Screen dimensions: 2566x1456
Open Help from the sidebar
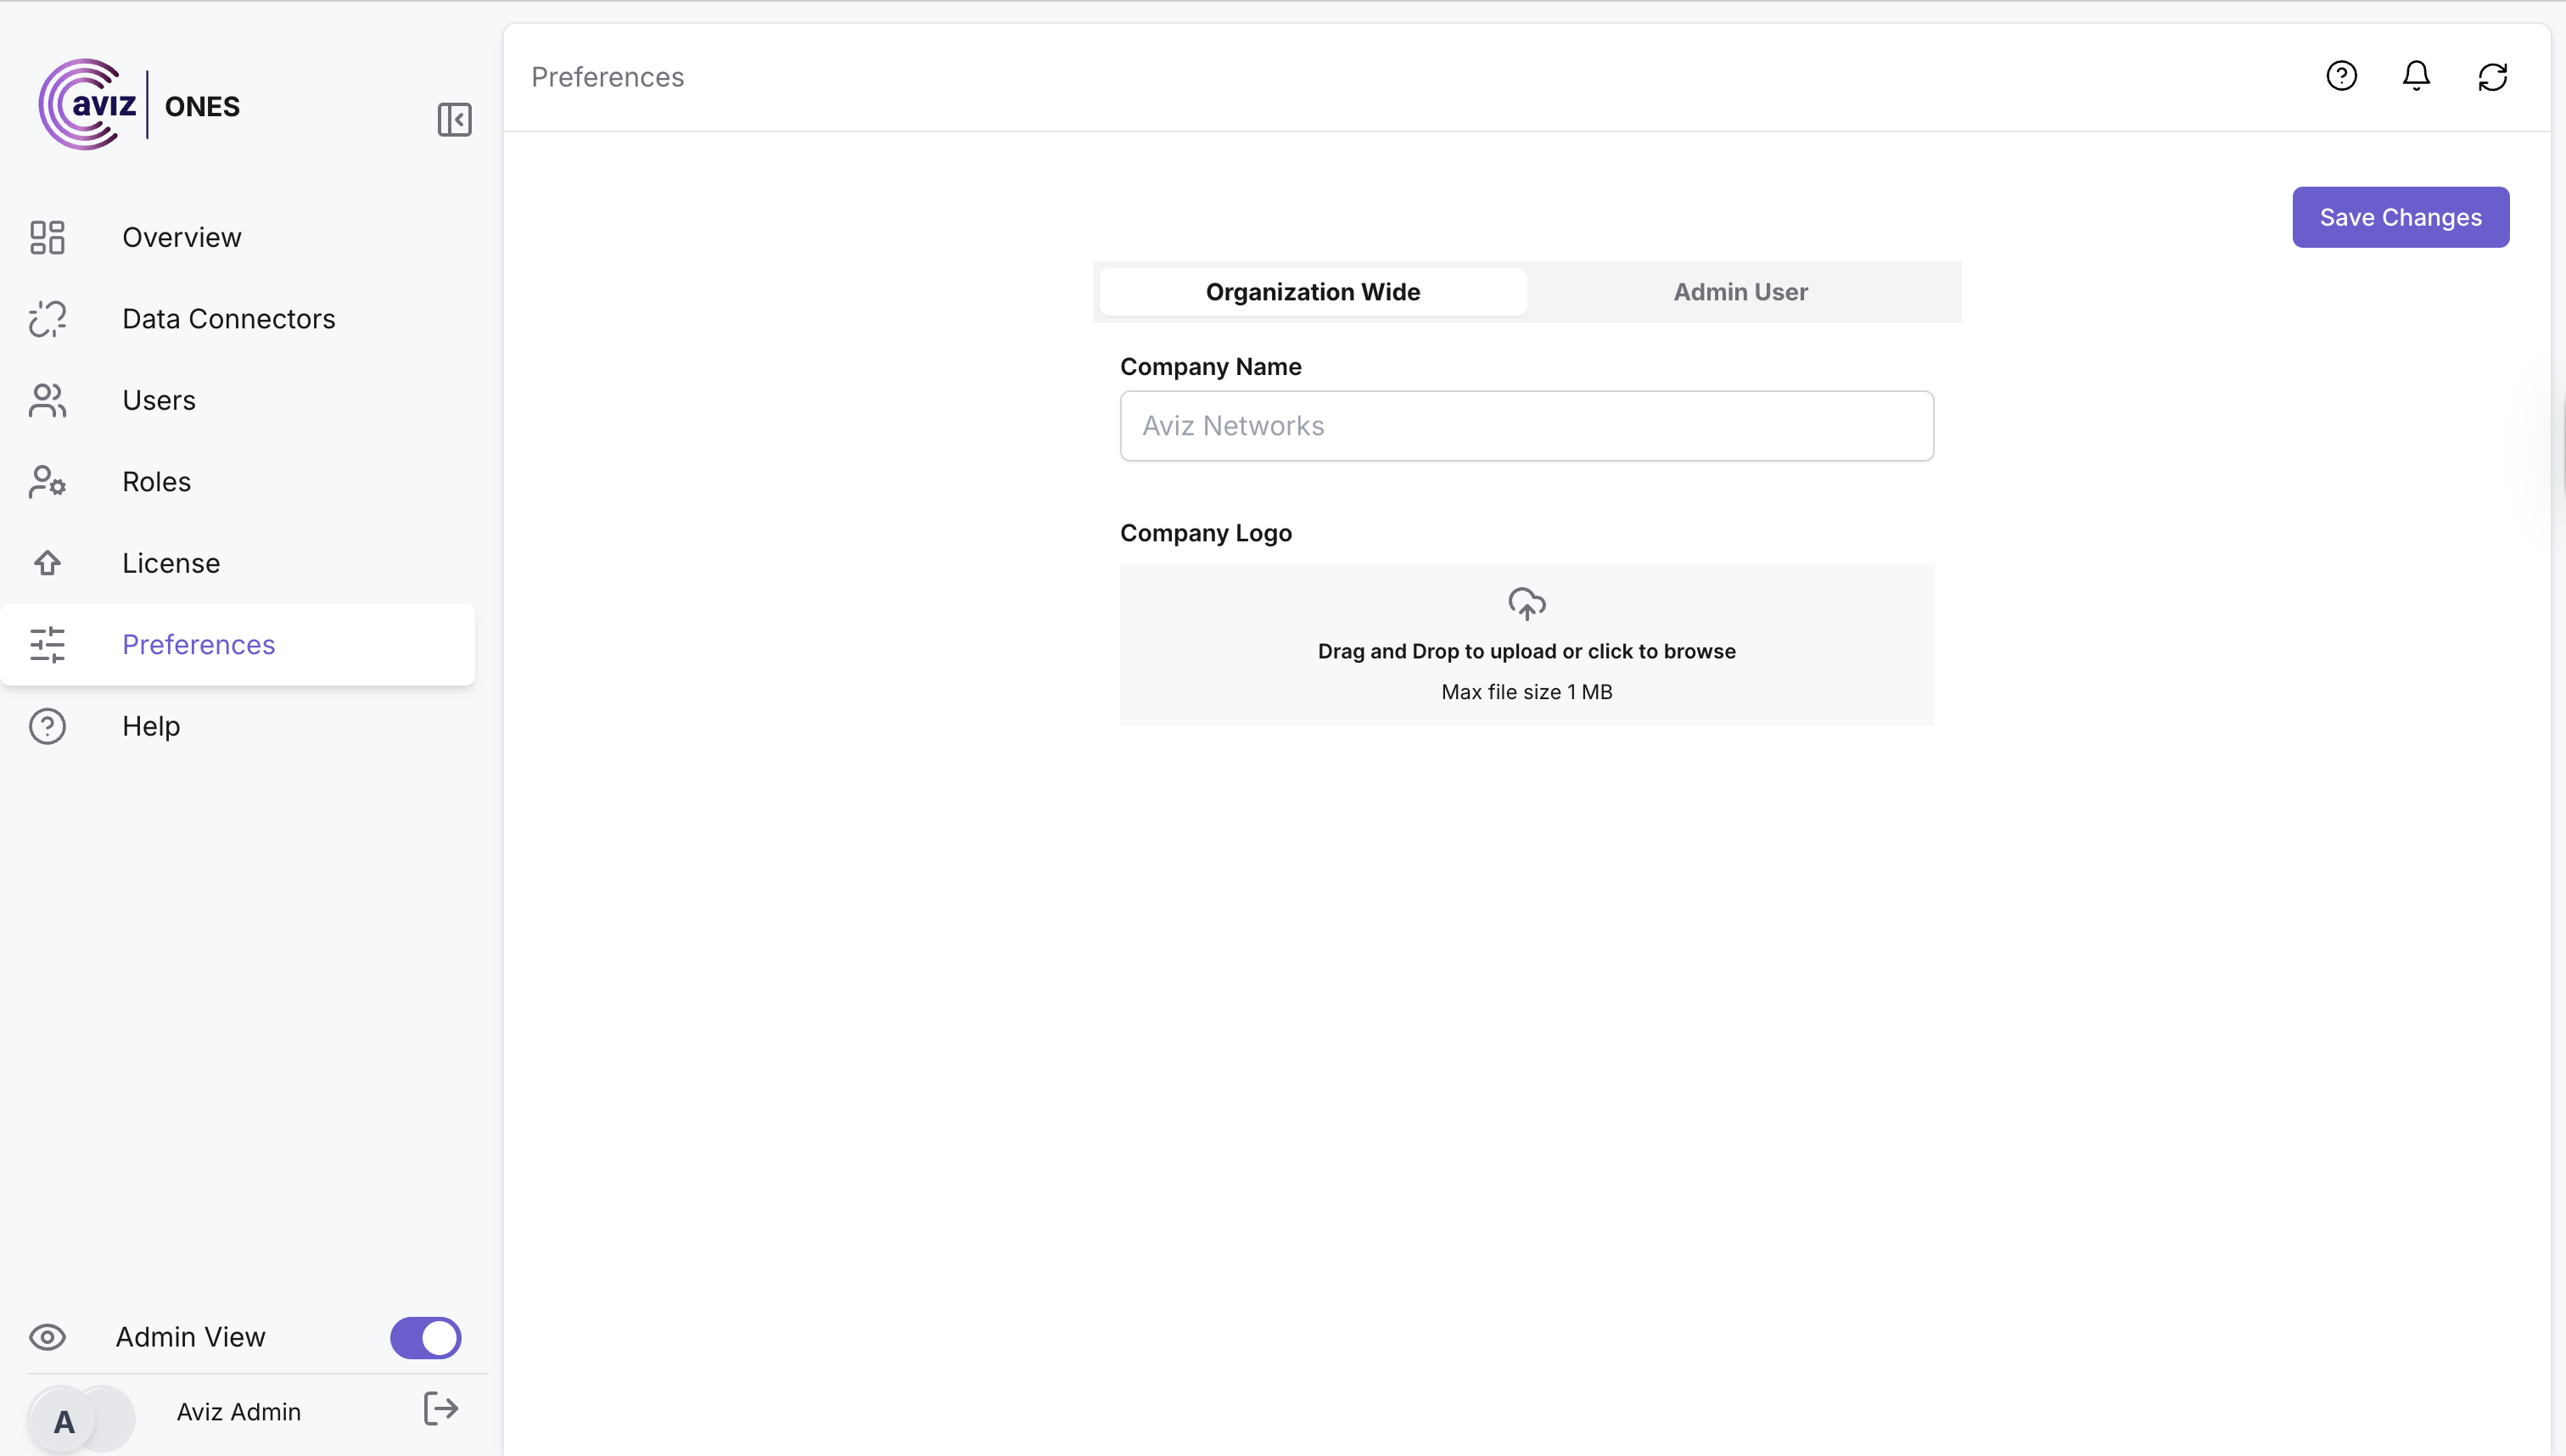[x=151, y=726]
